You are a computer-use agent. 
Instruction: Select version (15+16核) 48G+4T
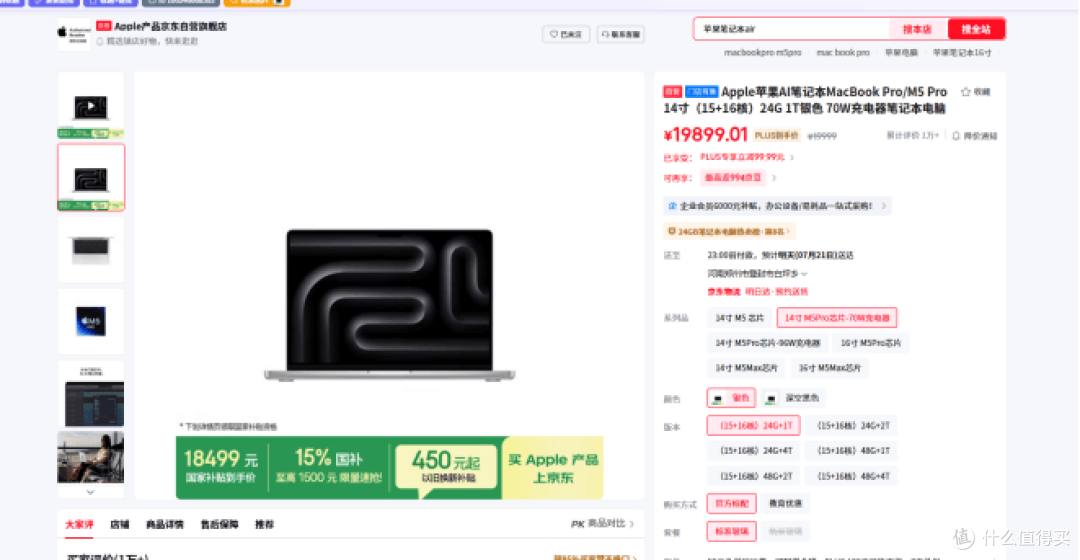853,476
